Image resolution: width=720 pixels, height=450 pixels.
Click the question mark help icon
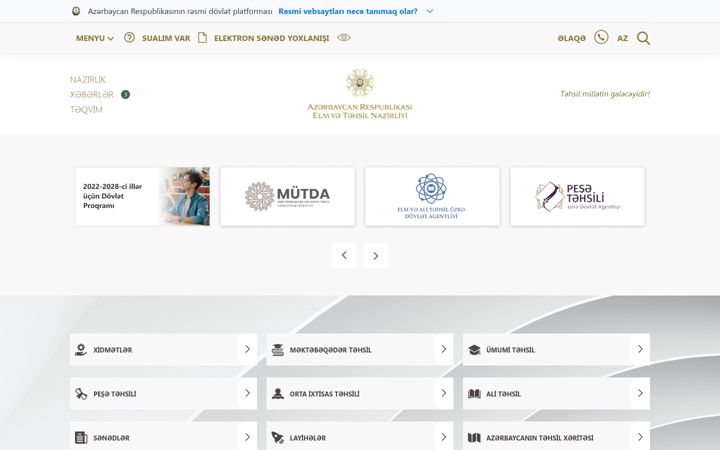point(129,38)
